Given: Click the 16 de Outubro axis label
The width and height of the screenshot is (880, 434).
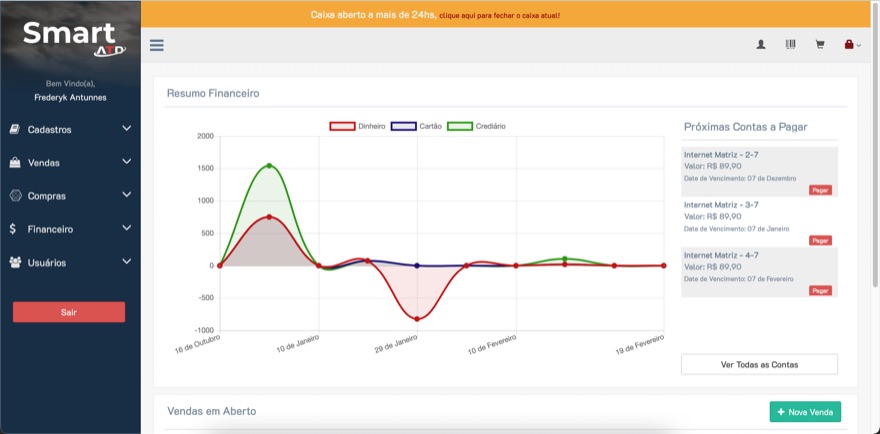Looking at the screenshot, I should pos(198,344).
